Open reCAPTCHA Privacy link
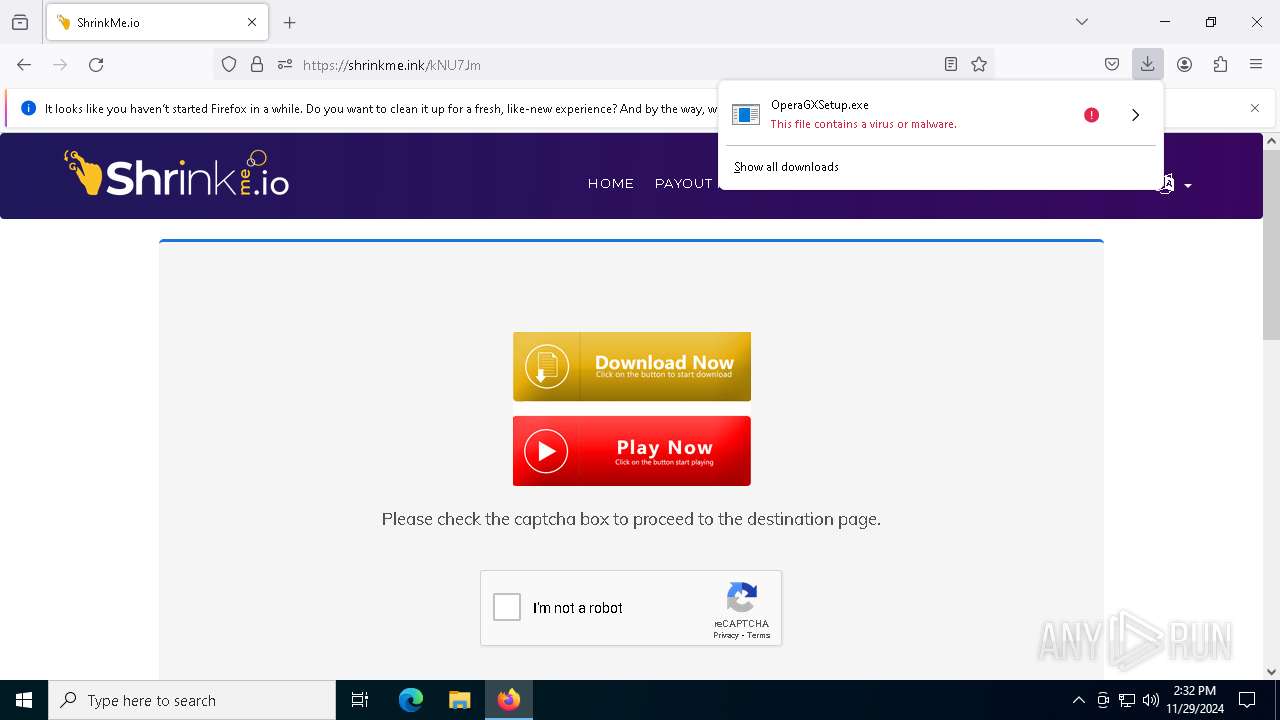 pos(726,635)
